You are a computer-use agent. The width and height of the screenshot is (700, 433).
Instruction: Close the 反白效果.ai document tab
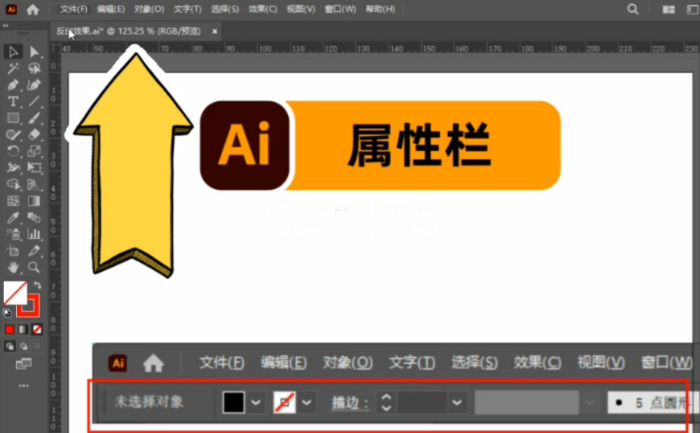(x=215, y=31)
